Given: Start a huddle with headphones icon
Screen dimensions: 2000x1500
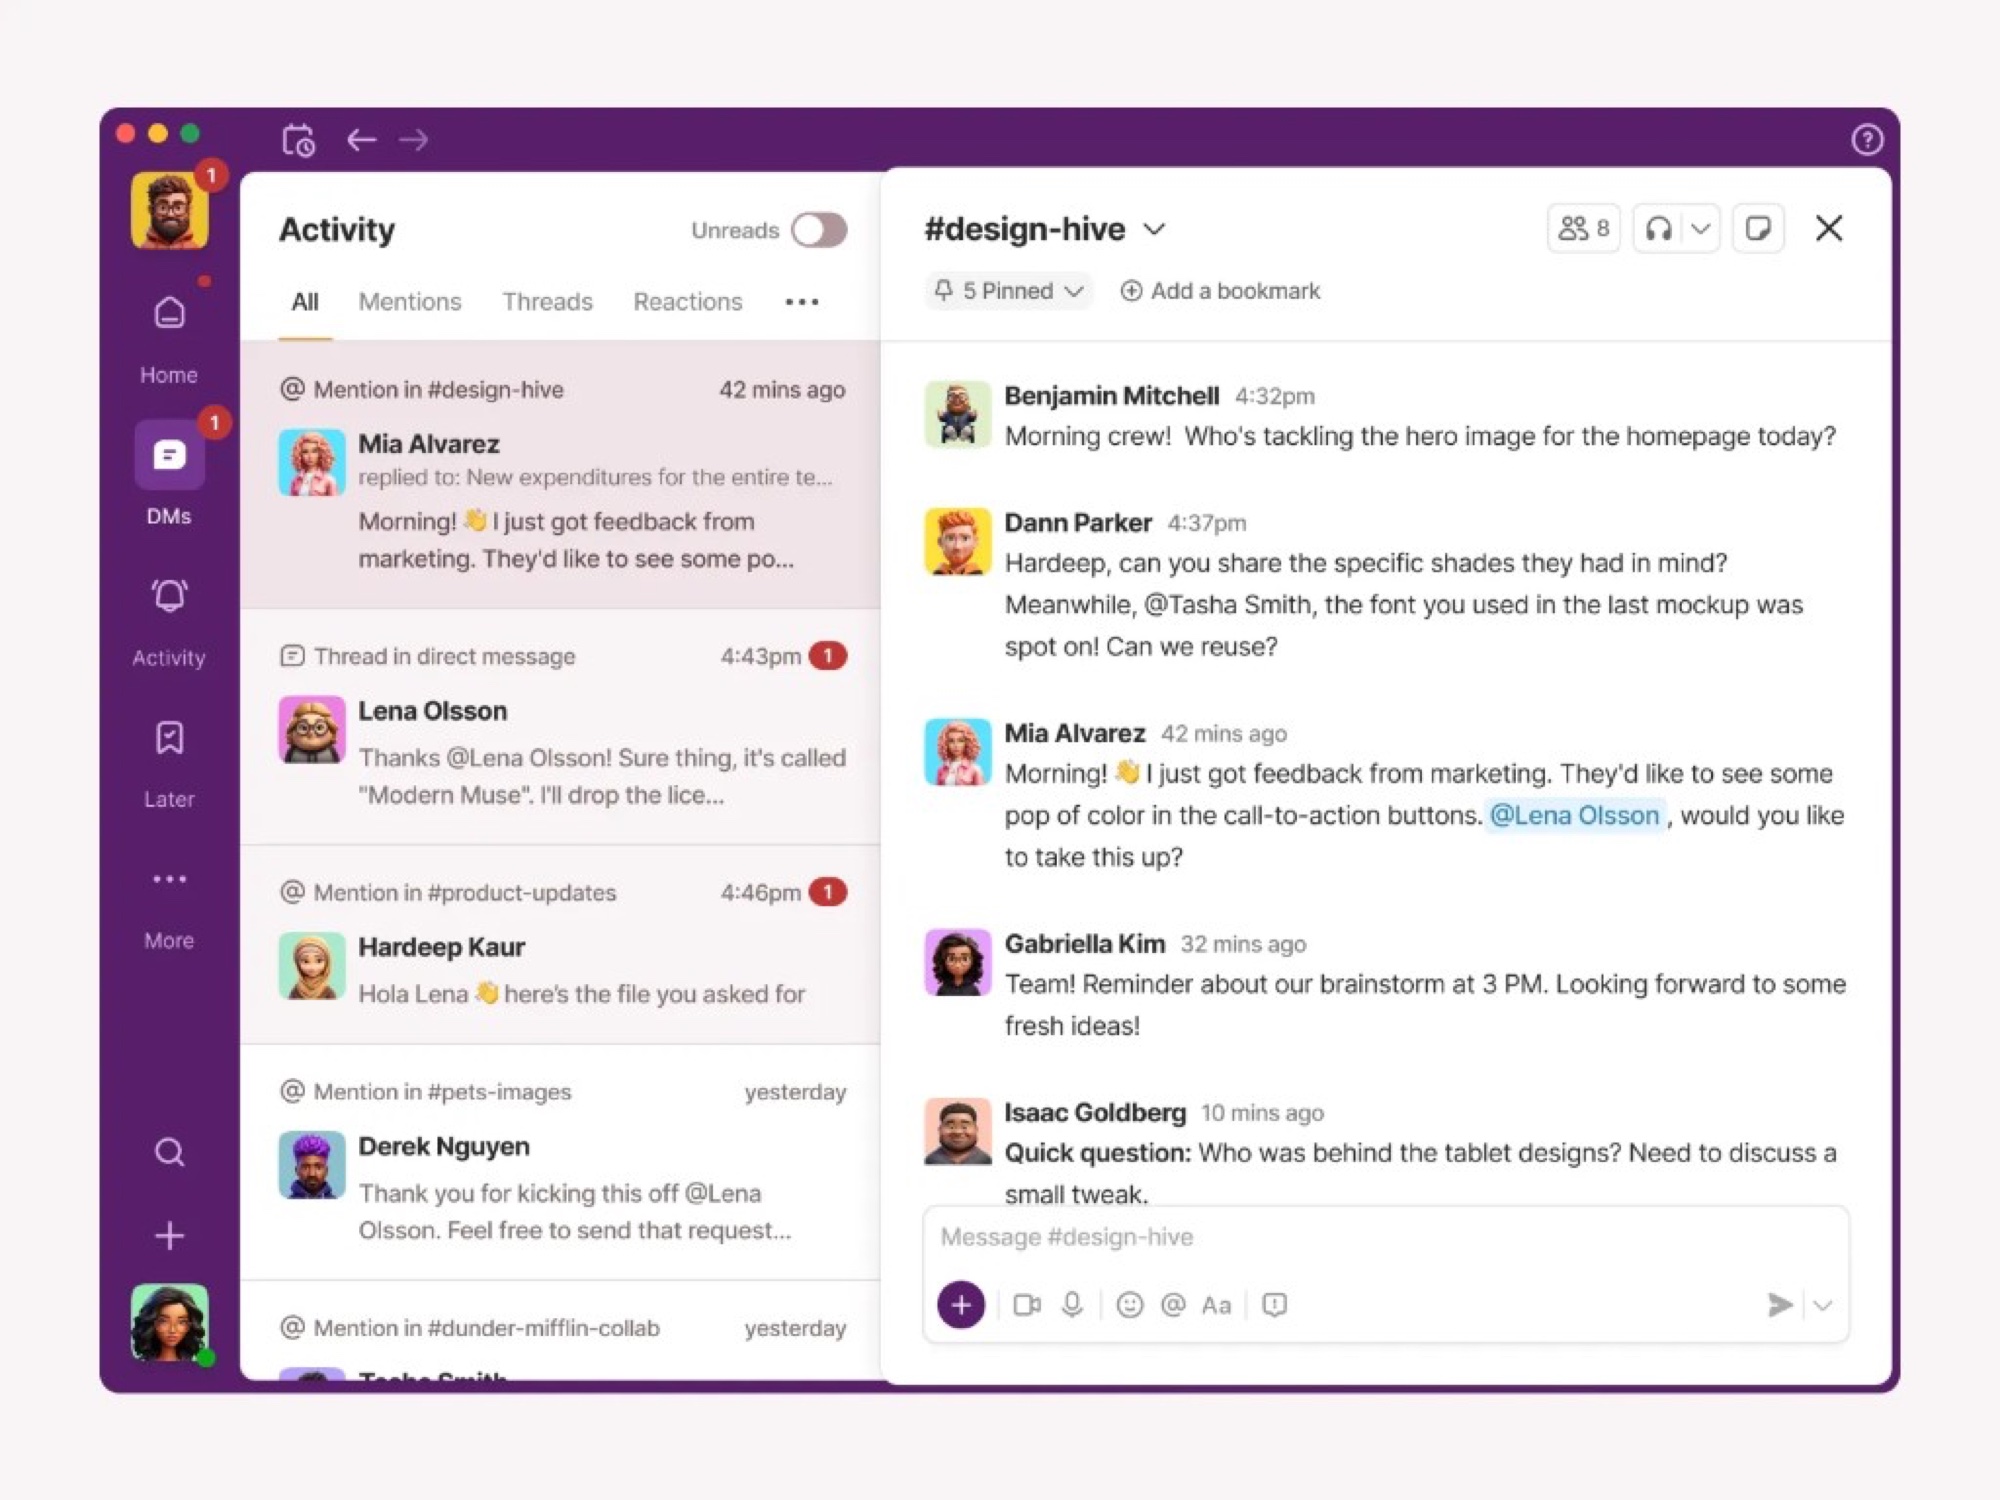Looking at the screenshot, I should [1658, 229].
